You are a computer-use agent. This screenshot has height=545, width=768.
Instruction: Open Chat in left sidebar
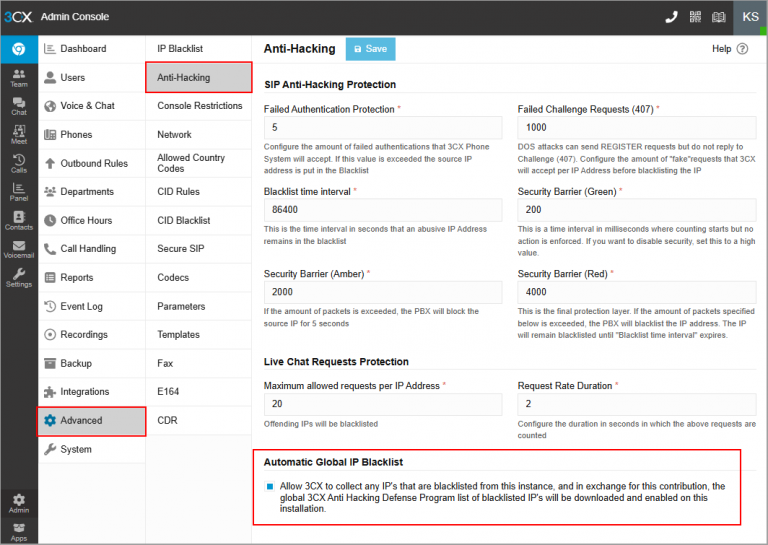[x=19, y=106]
